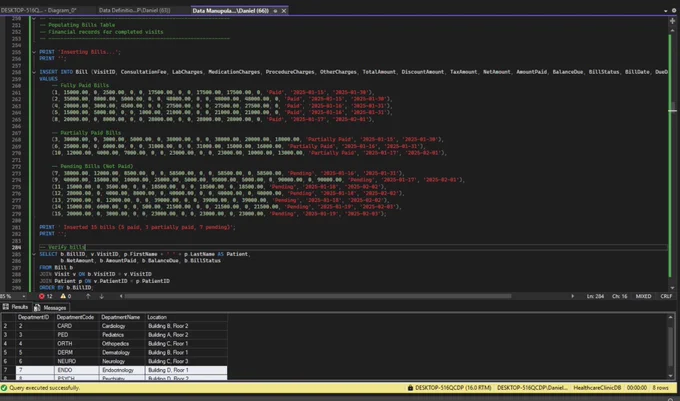Select the DepartmentCode column header
The image size is (680, 401).
[x=75, y=317]
